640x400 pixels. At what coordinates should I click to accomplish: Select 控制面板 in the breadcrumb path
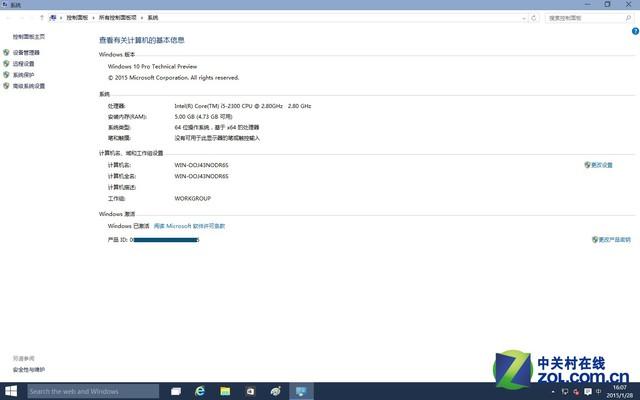point(77,18)
